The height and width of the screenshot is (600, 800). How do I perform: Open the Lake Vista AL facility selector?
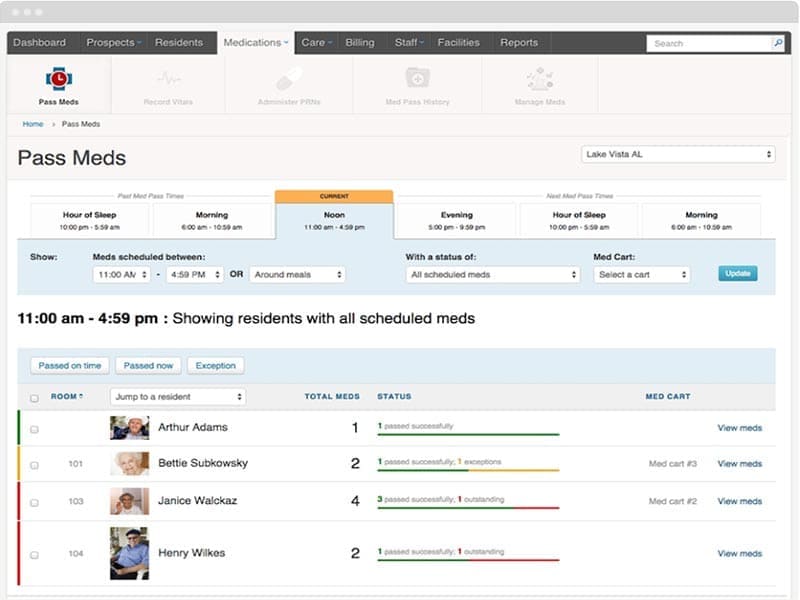678,155
